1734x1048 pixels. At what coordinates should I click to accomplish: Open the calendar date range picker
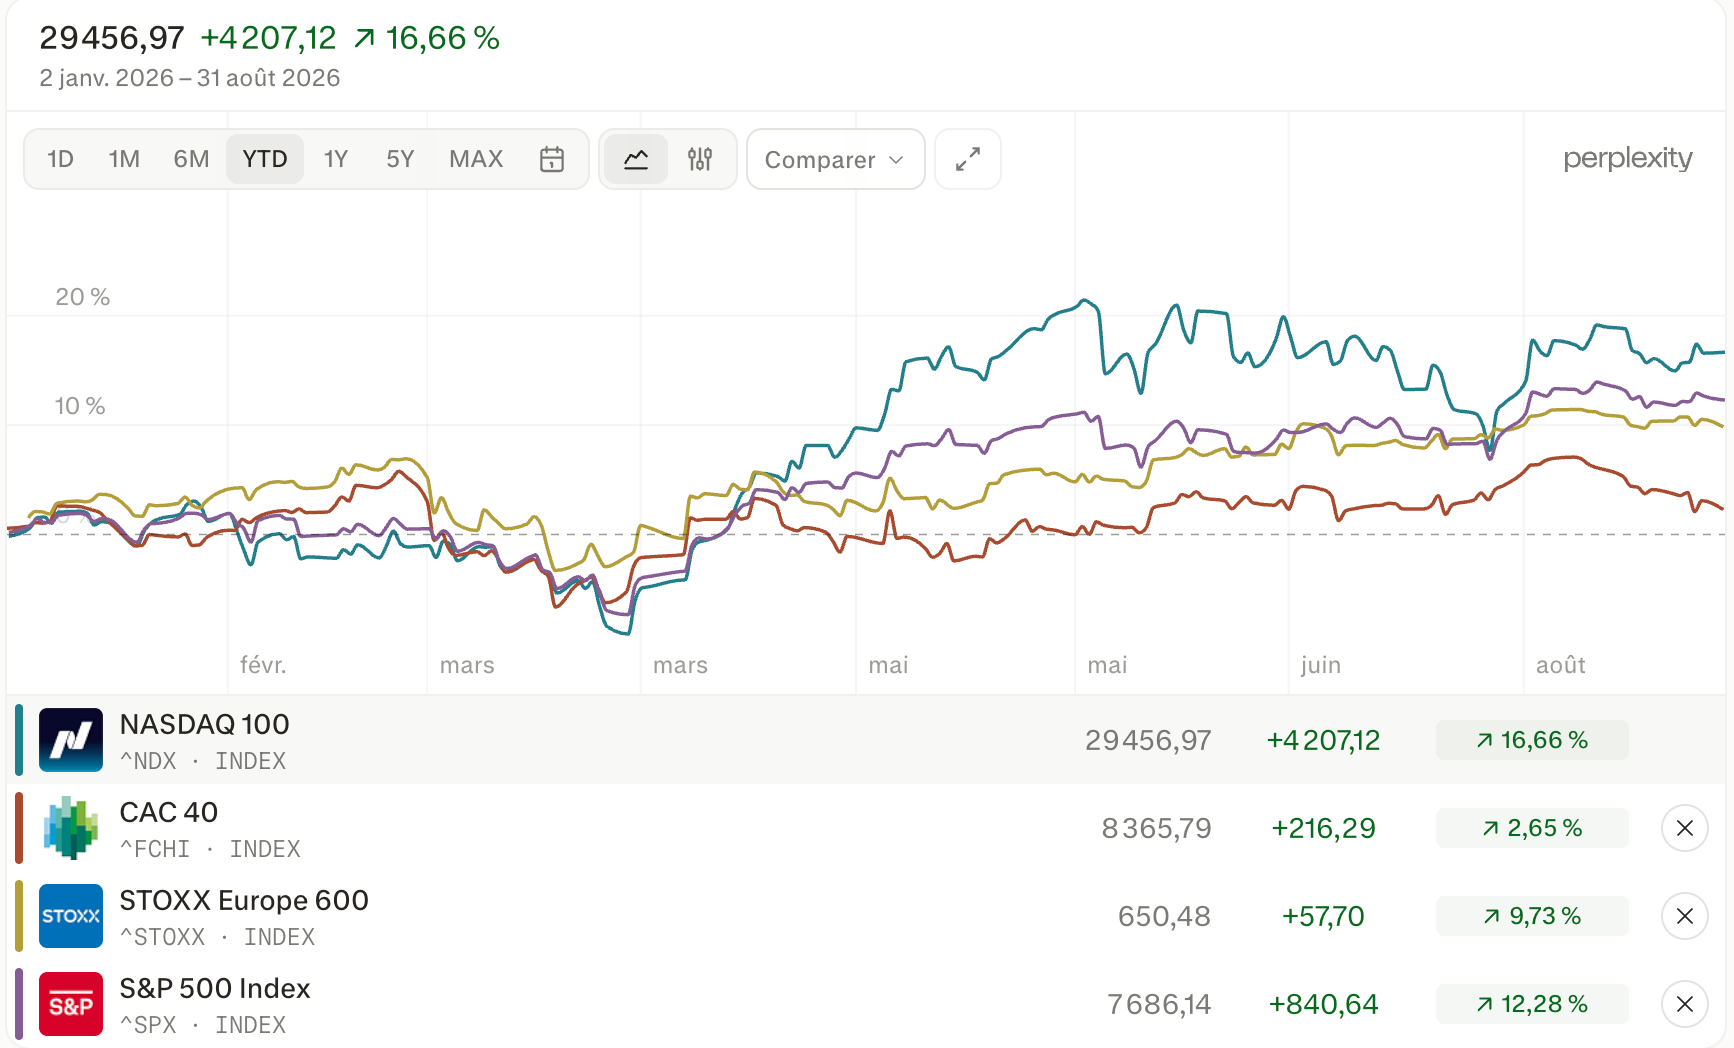(x=552, y=159)
